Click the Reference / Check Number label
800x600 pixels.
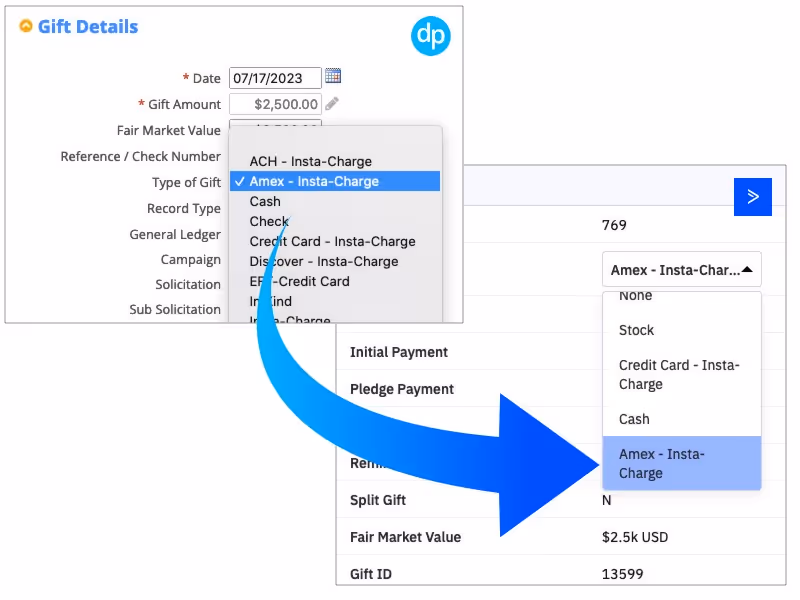pos(140,156)
